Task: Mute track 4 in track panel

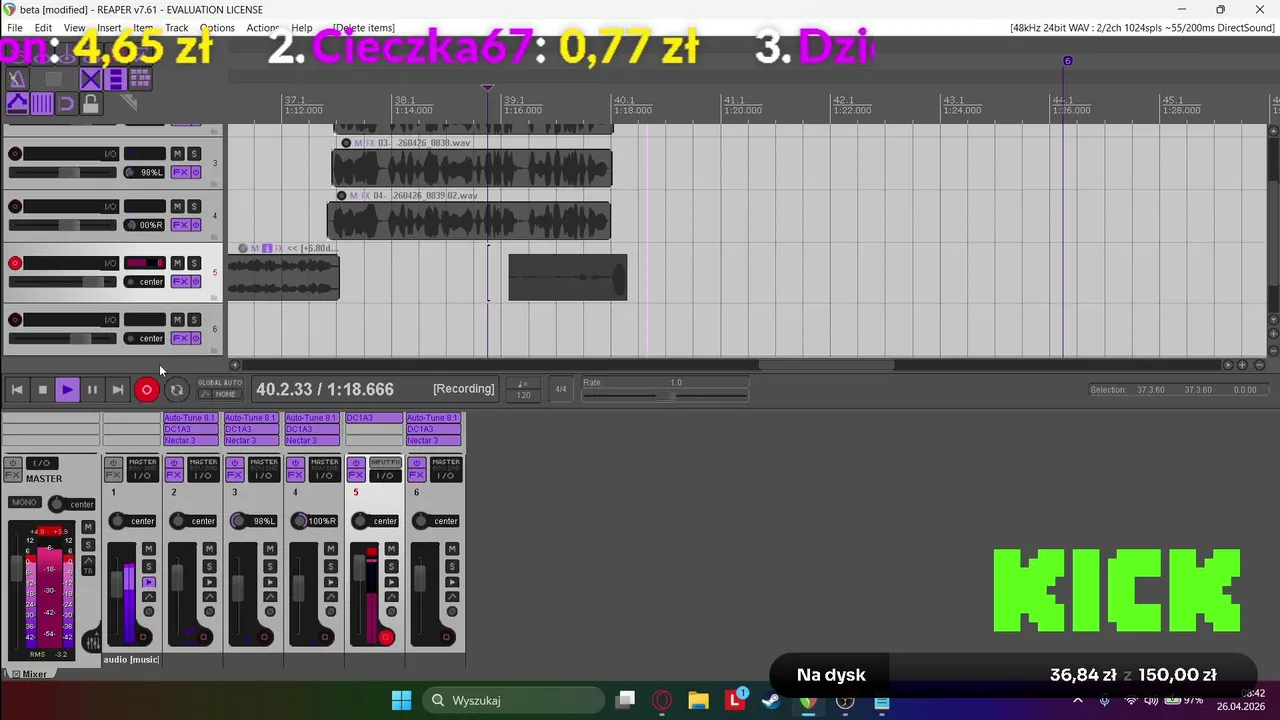Action: pyautogui.click(x=178, y=206)
